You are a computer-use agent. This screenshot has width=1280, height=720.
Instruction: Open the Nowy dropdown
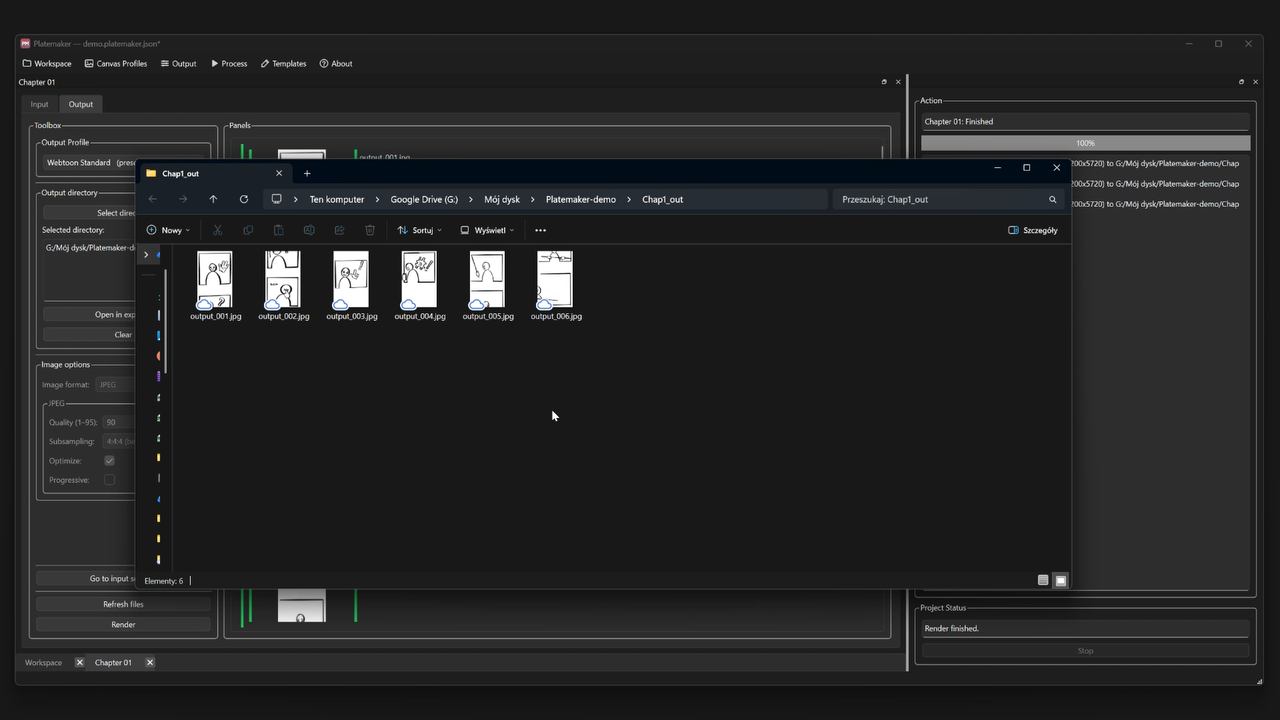click(x=168, y=230)
